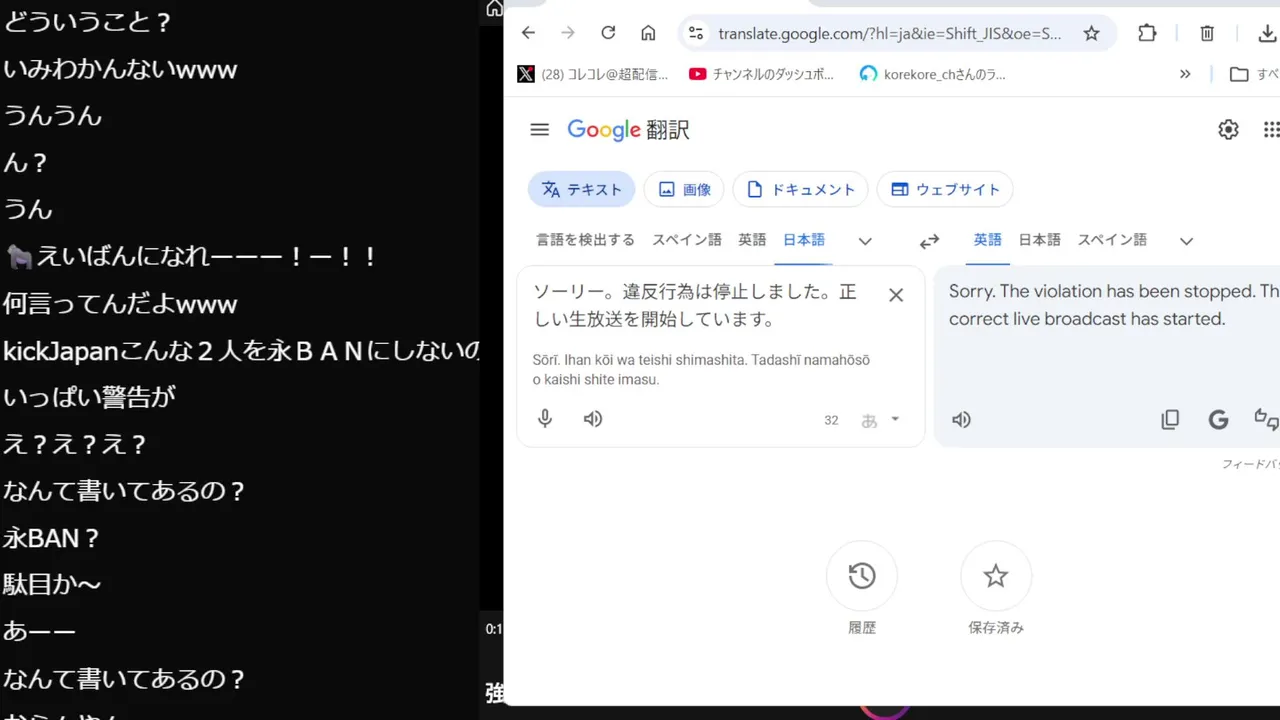Screen dimensions: 1280x720
Task: Click the address bar URL
Action: 890,34
